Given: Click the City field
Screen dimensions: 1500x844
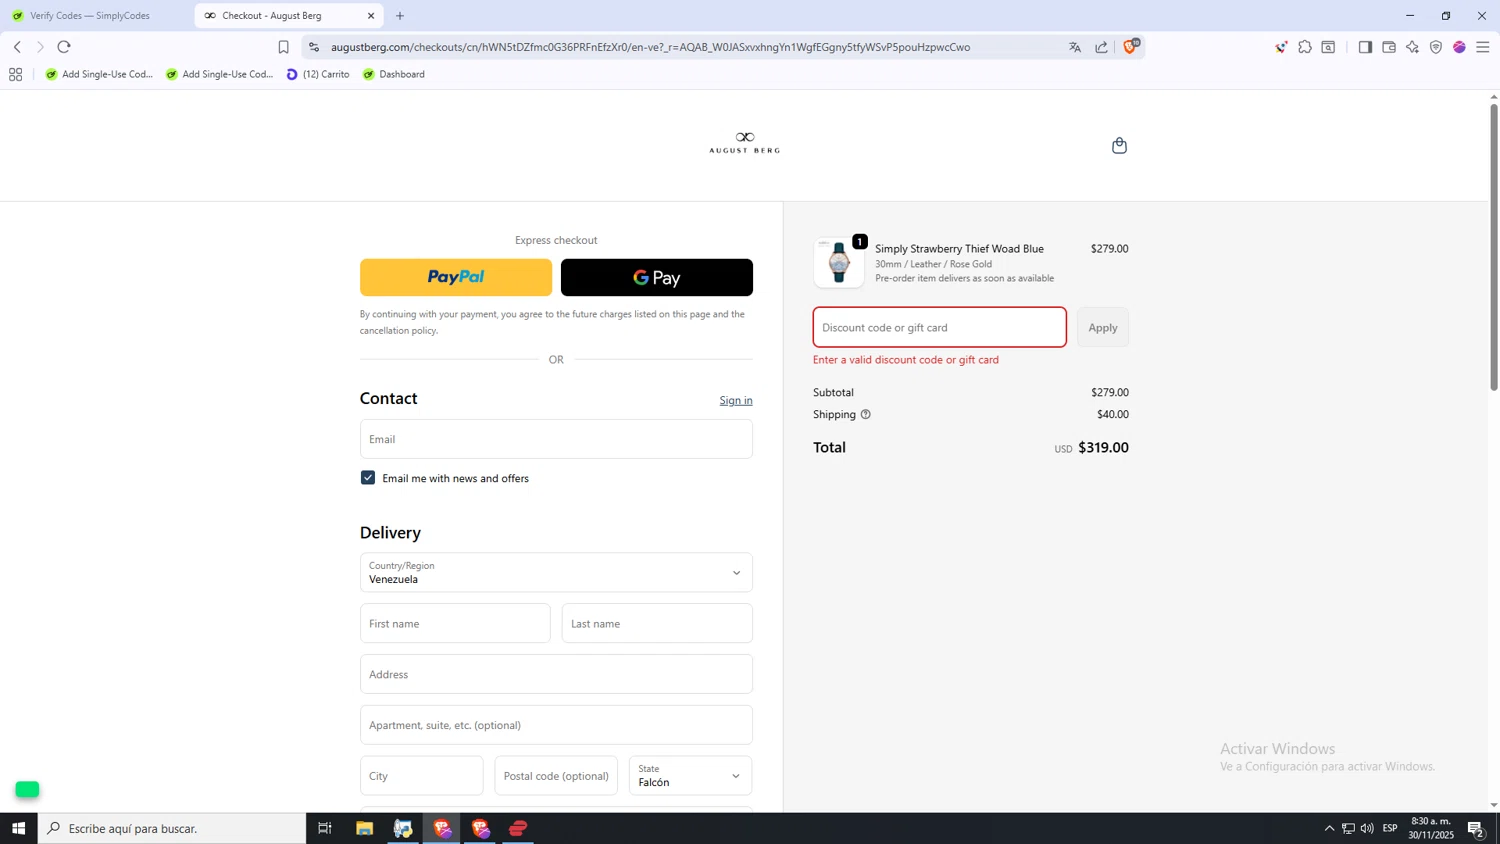Looking at the screenshot, I should click(x=421, y=776).
